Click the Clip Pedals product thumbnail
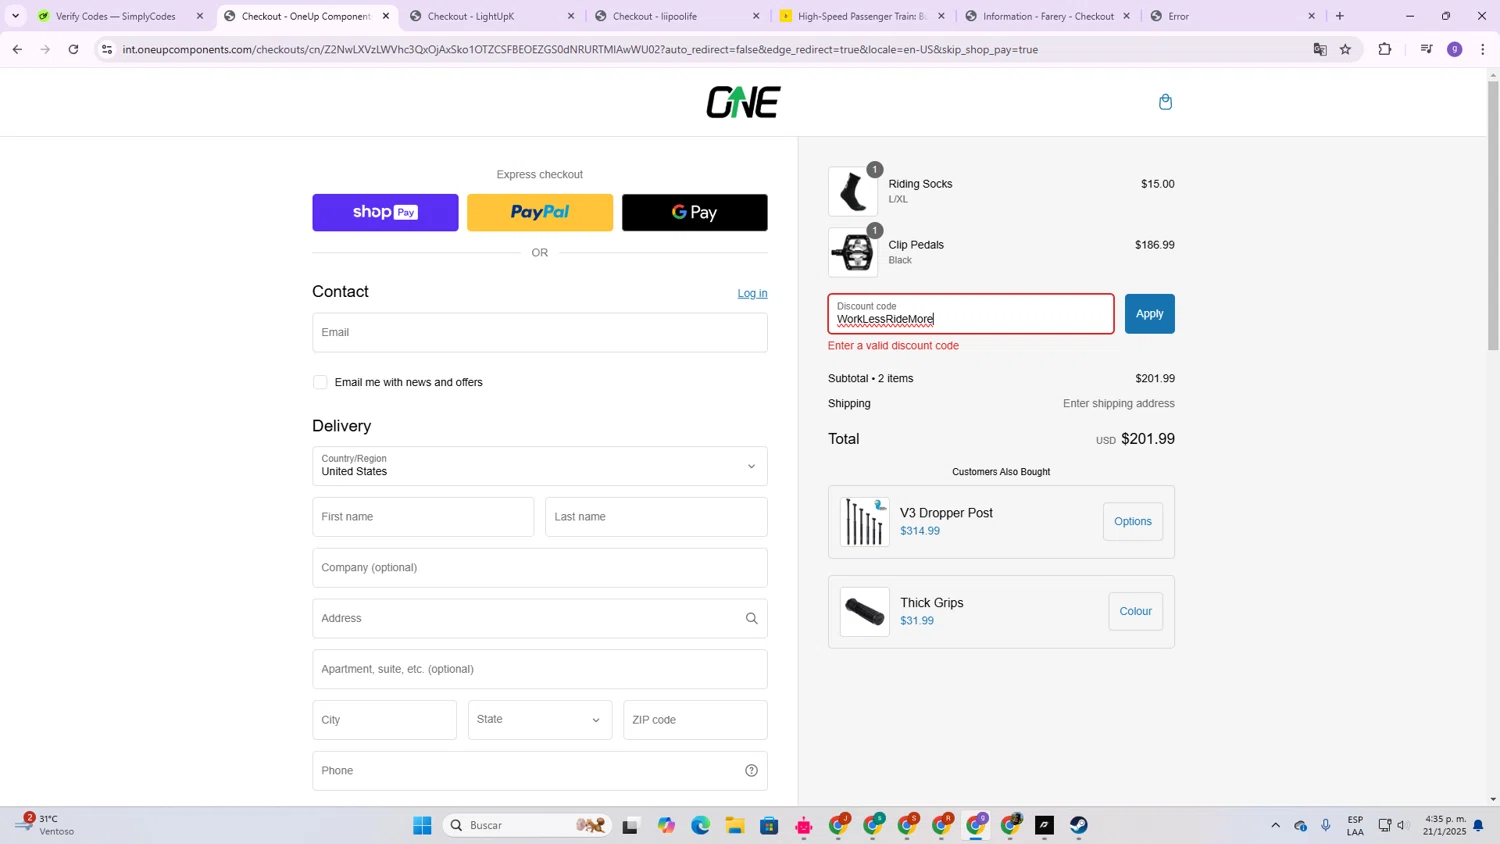The height and width of the screenshot is (844, 1500). point(853,253)
